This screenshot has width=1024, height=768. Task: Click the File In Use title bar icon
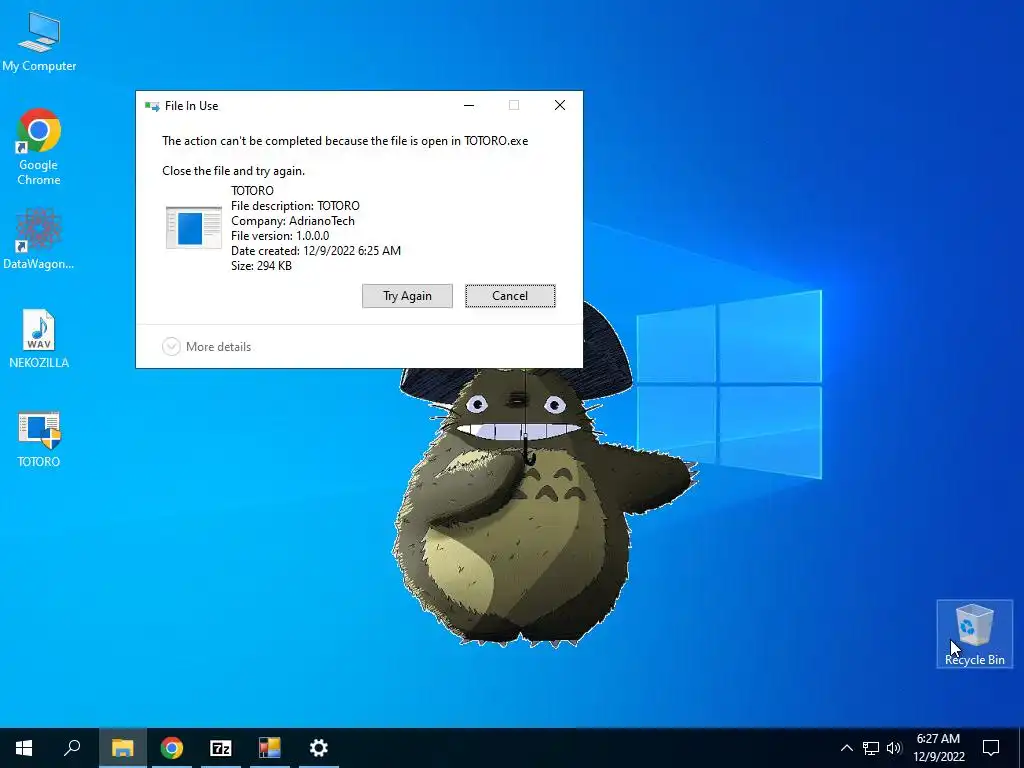152,106
